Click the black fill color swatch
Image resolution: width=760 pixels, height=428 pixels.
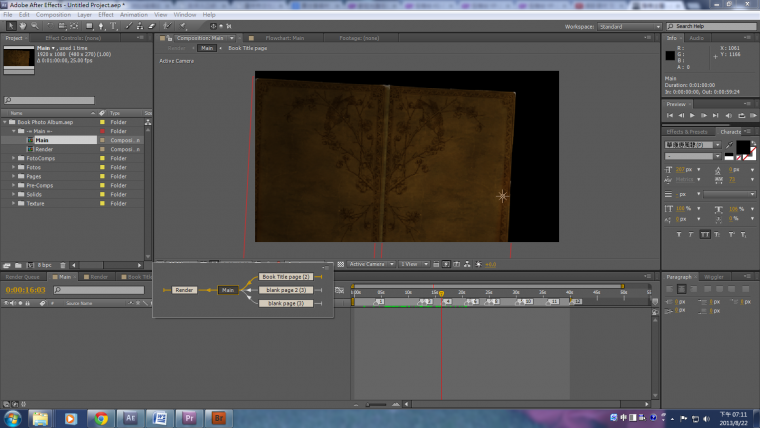pos(742,147)
